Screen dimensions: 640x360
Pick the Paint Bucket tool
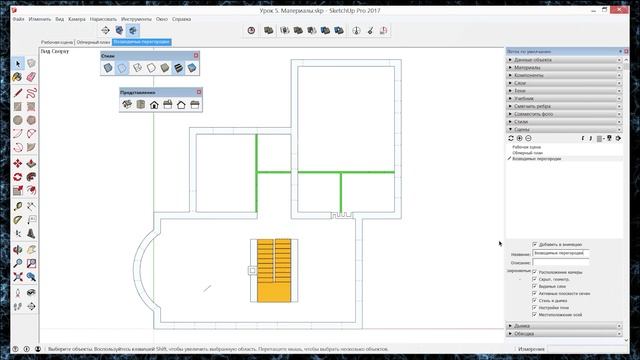click(18, 77)
